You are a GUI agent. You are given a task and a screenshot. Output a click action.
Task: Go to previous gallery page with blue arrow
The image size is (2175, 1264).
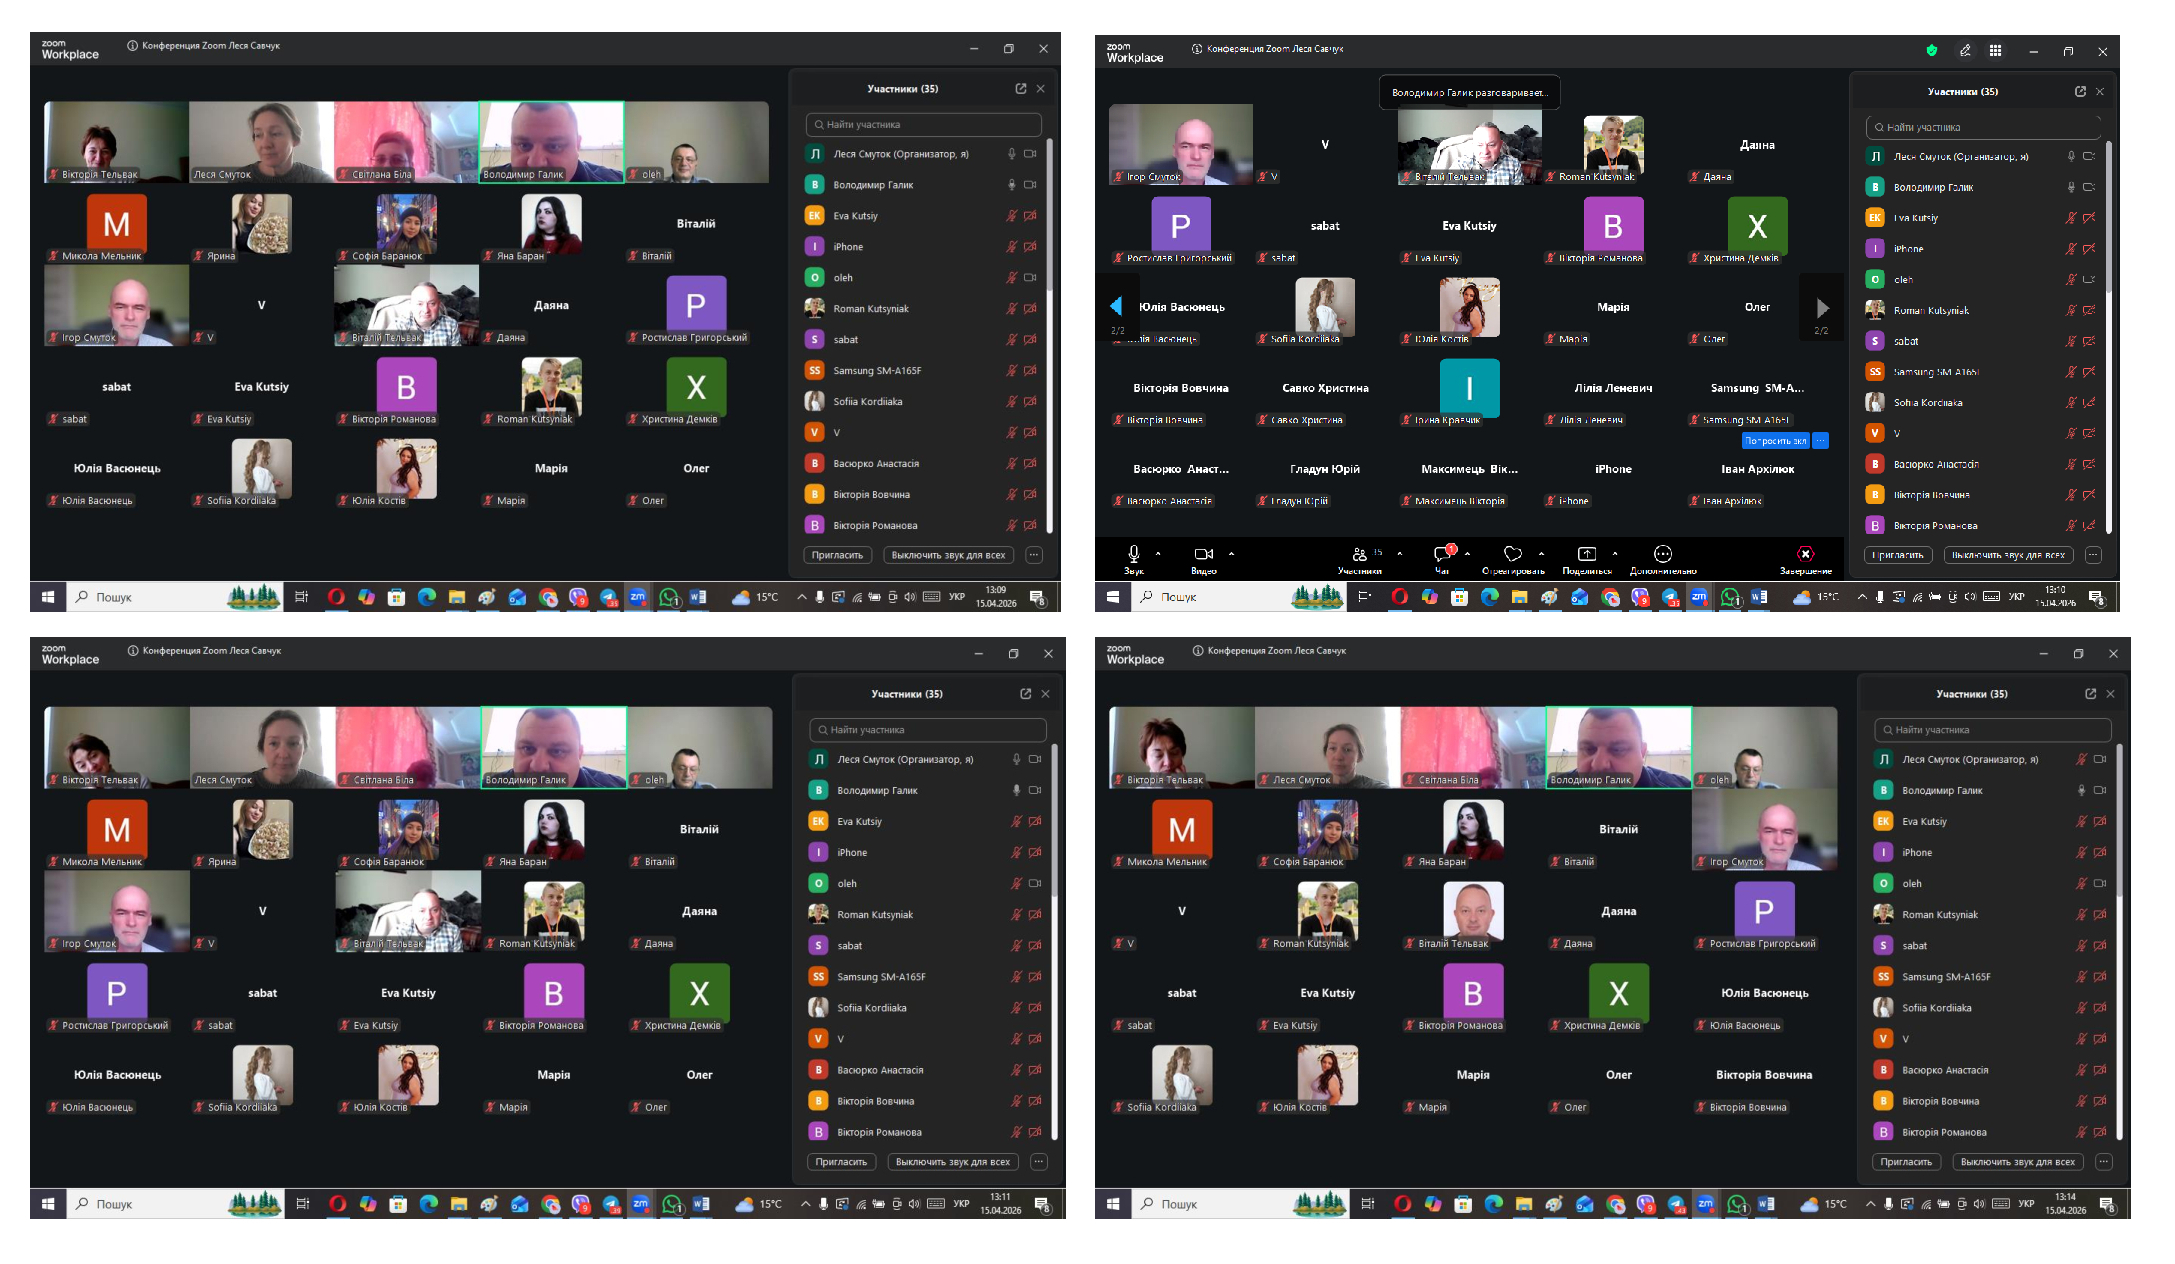coord(1117,306)
